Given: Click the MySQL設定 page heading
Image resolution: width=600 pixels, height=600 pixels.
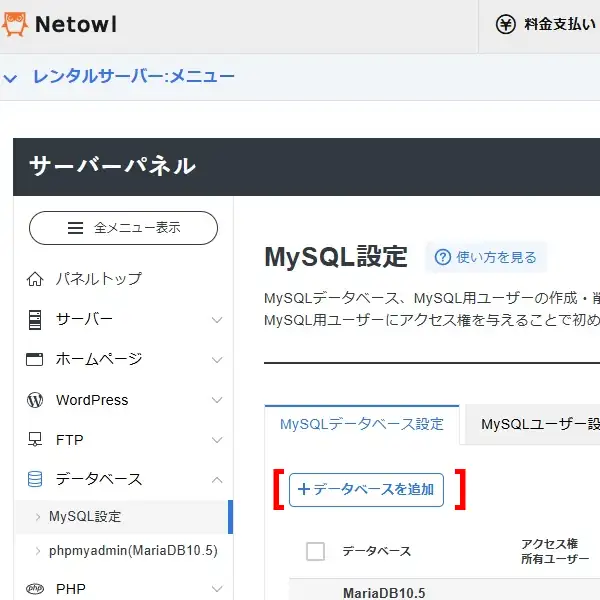Looking at the screenshot, I should click(x=336, y=257).
